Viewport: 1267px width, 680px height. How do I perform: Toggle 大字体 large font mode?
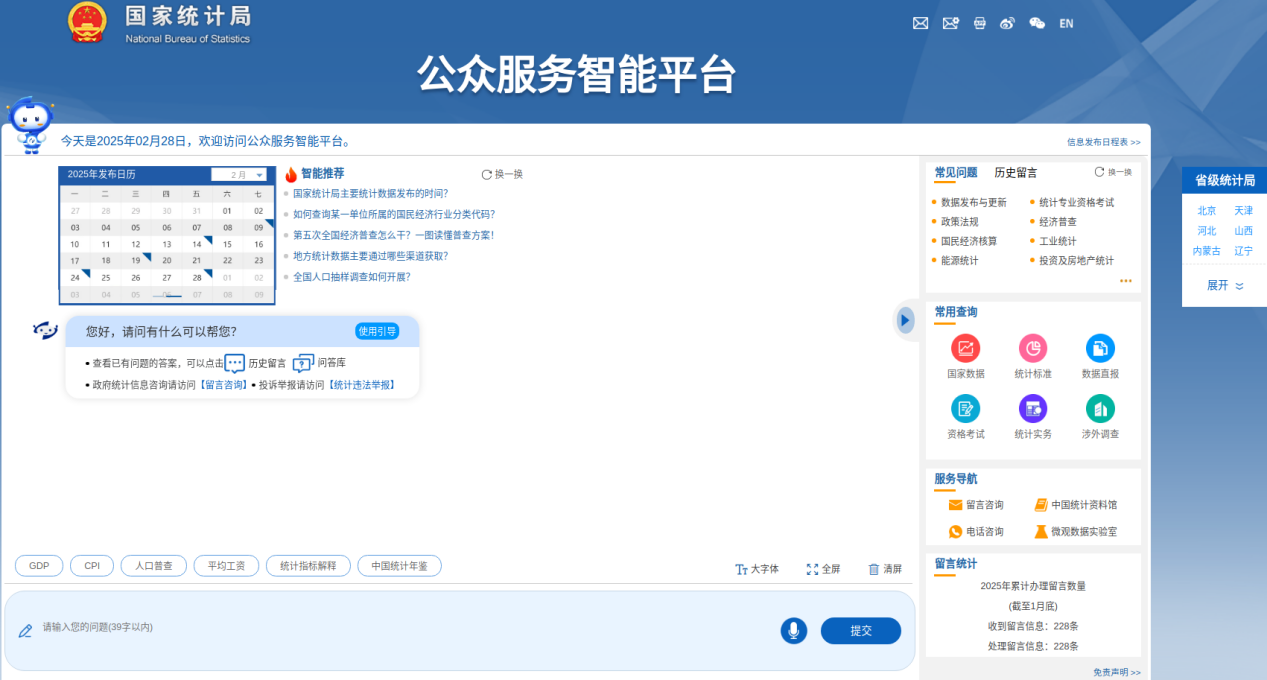point(757,569)
